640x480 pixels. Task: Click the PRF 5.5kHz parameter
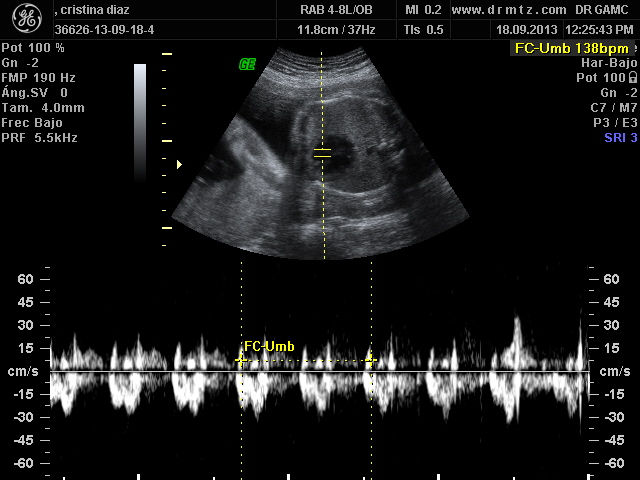coord(39,138)
